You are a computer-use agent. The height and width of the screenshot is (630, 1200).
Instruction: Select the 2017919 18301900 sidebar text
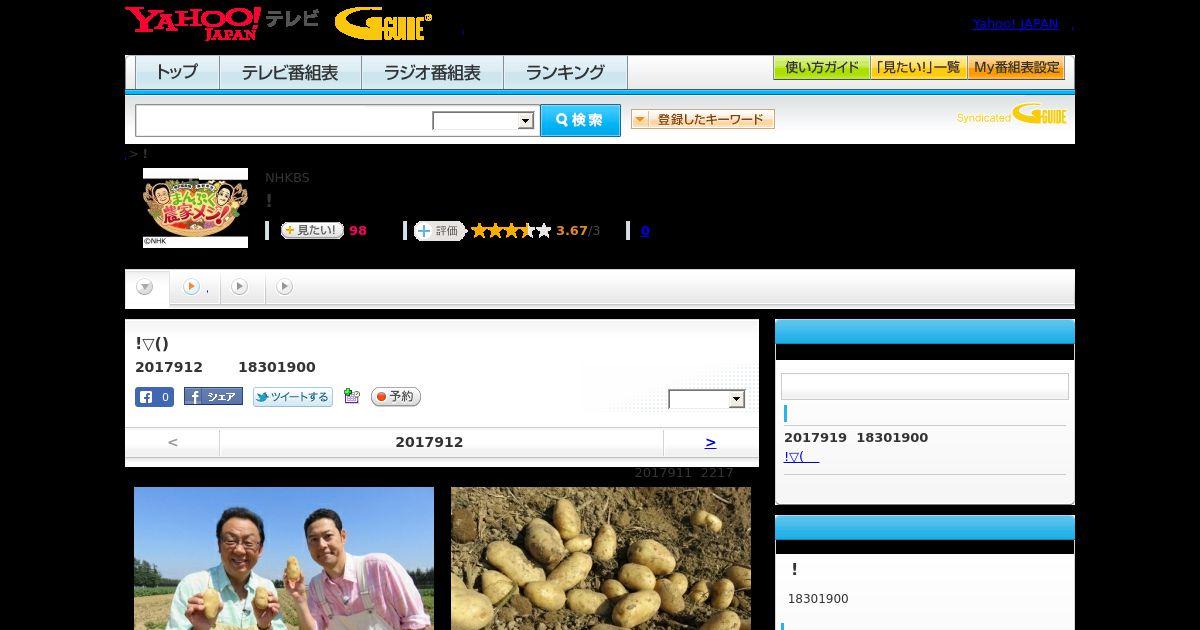click(x=856, y=438)
